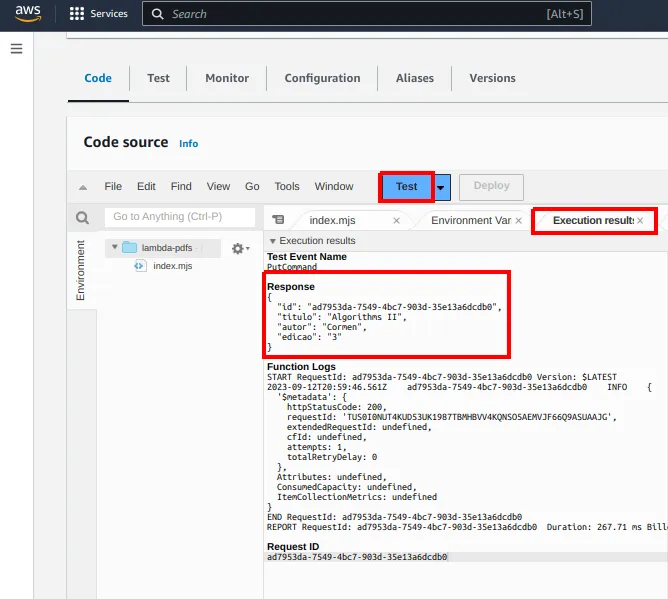
Task: Open index.mjs in the file tree
Action: pyautogui.click(x=173, y=266)
